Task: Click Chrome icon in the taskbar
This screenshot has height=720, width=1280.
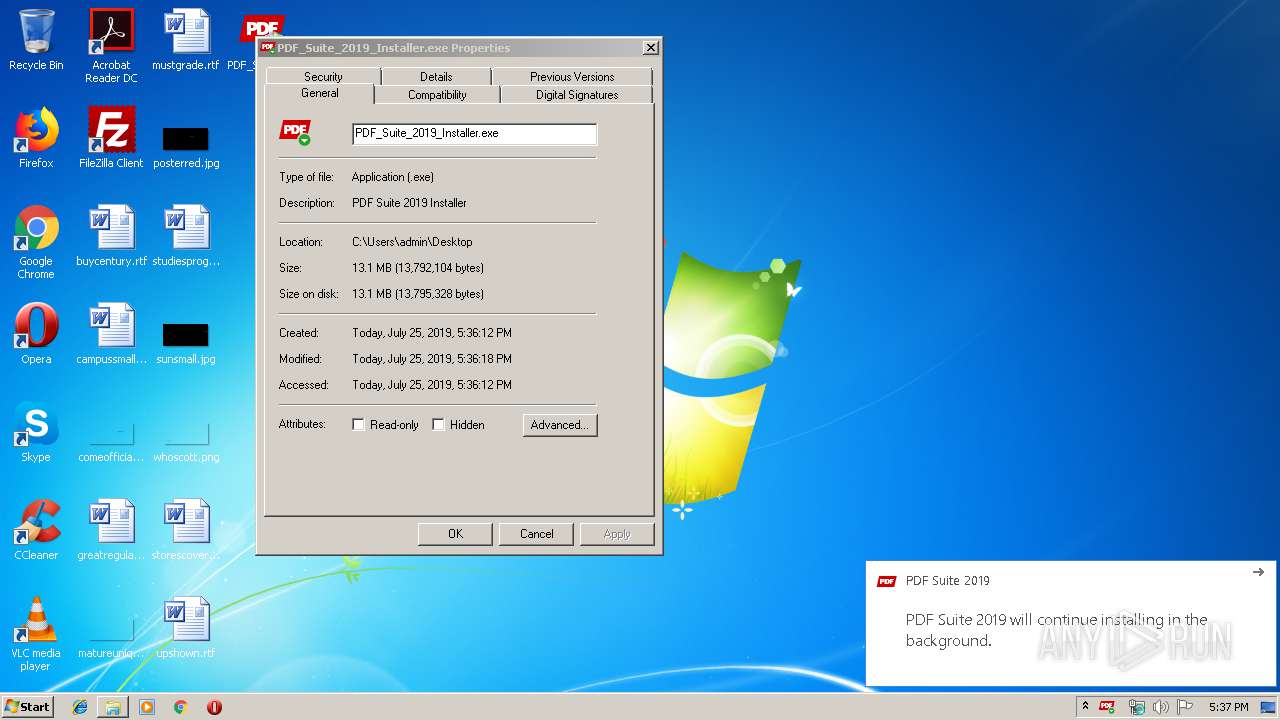Action: (x=180, y=707)
